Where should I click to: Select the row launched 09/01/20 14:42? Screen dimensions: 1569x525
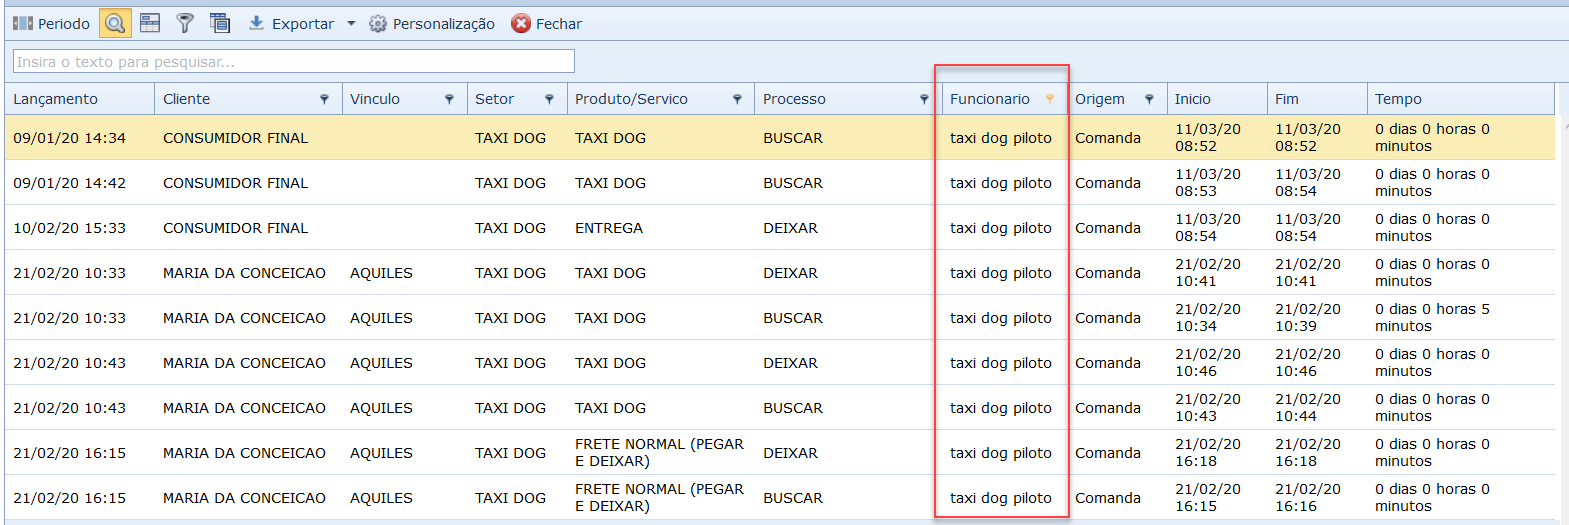click(x=780, y=183)
